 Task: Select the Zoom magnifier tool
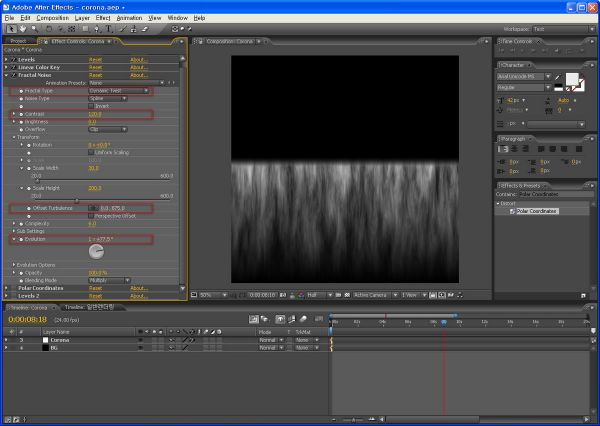click(35, 29)
